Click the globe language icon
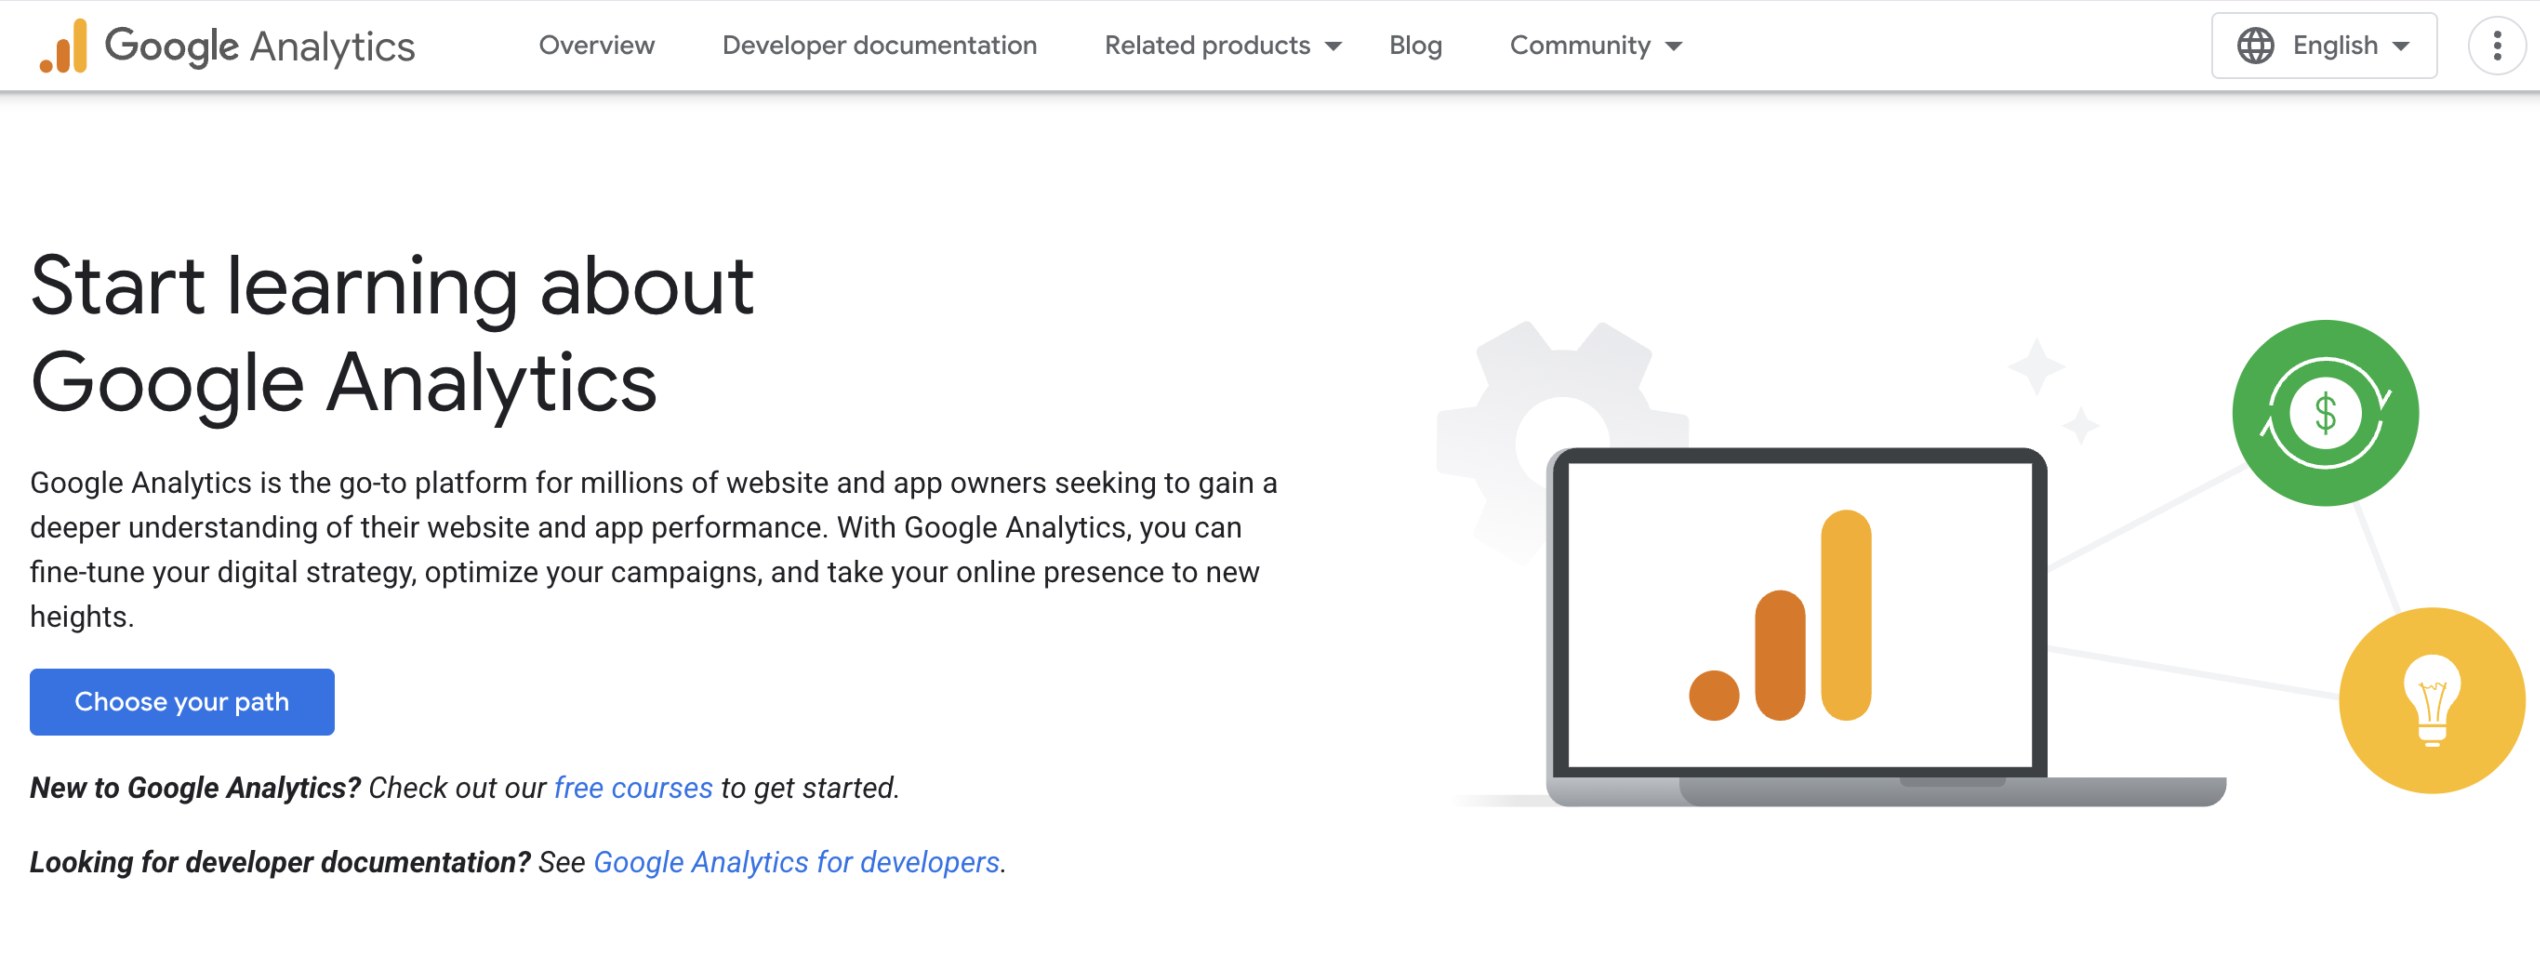The height and width of the screenshot is (970, 2540). pos(2255,46)
